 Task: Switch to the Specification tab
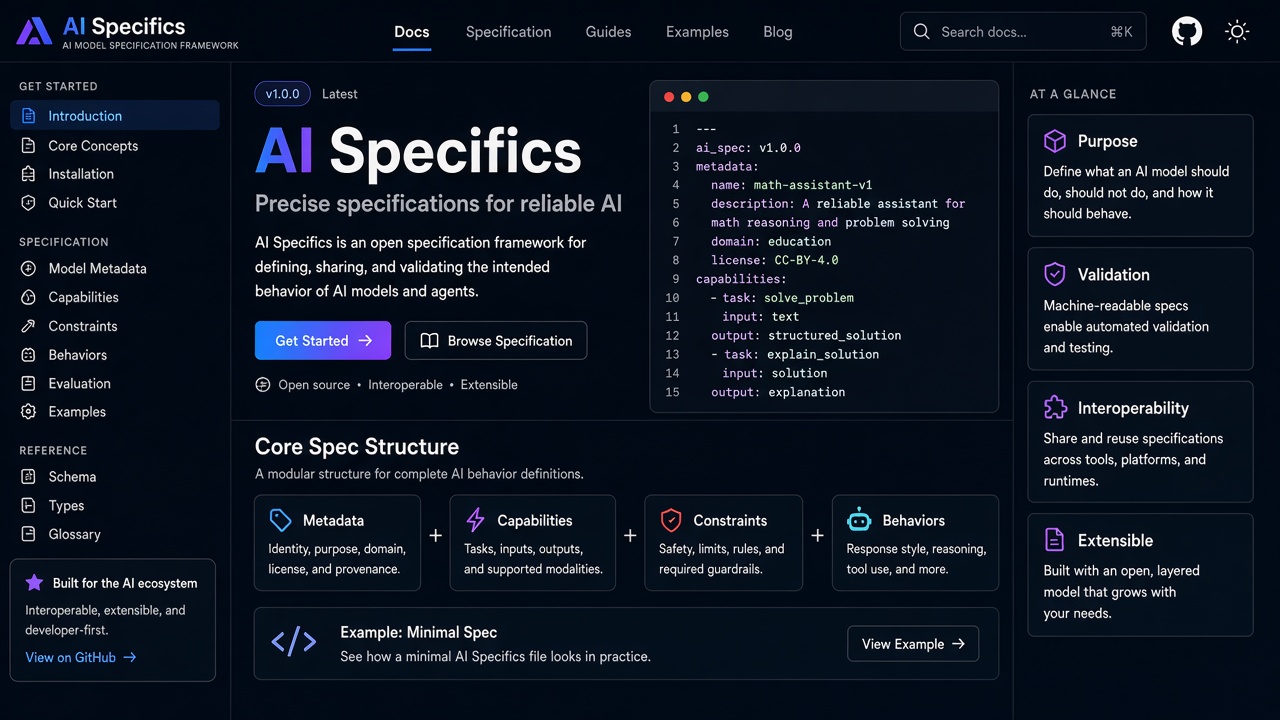coord(508,32)
